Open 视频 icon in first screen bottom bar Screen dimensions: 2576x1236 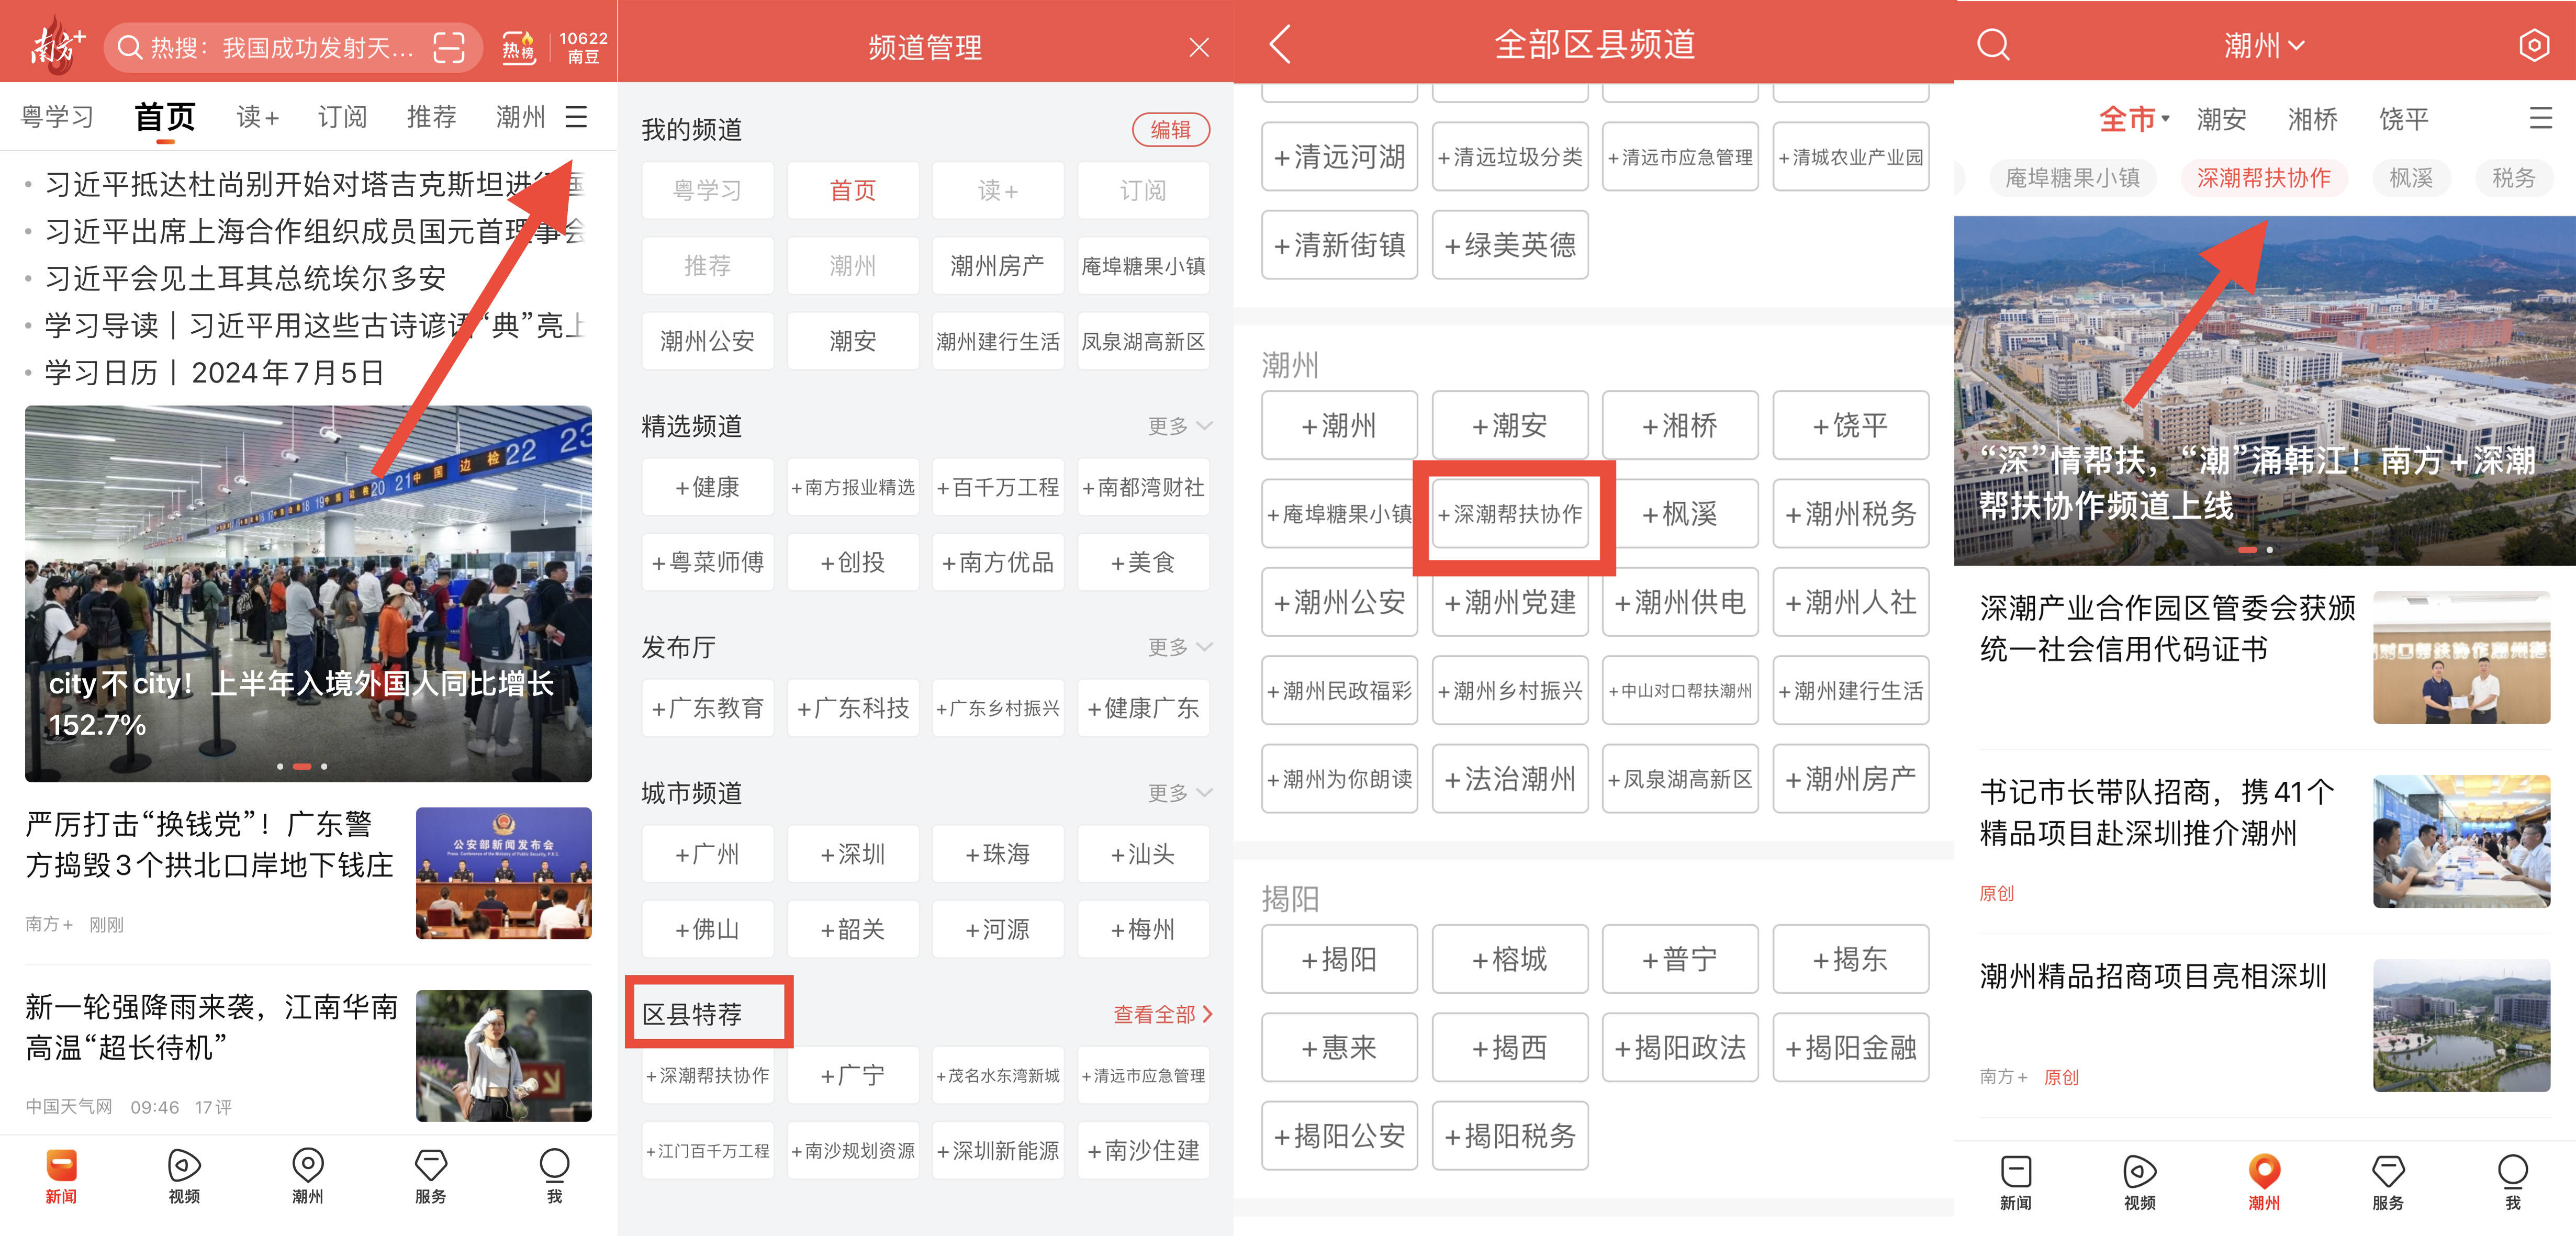click(x=184, y=1176)
